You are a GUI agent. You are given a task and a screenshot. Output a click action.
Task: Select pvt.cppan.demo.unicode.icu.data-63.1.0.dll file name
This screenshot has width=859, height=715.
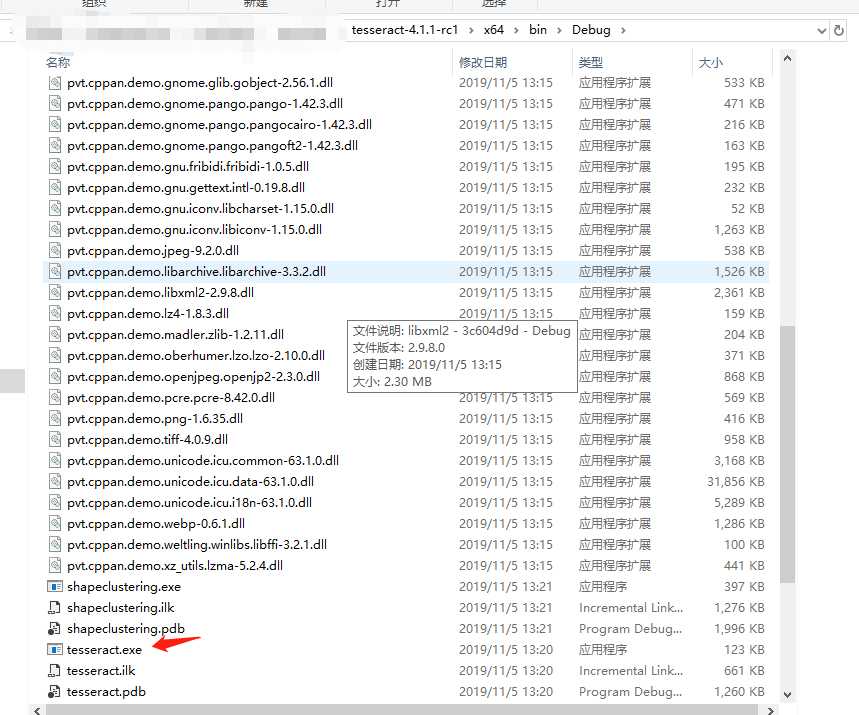point(190,482)
